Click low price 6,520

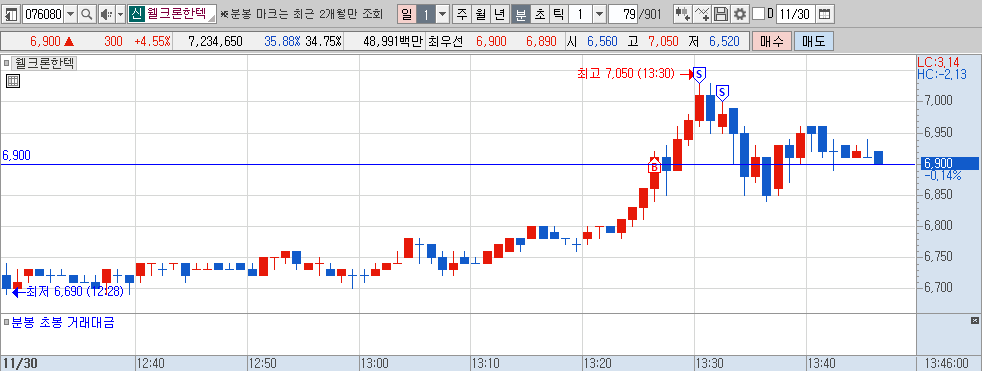pos(724,41)
